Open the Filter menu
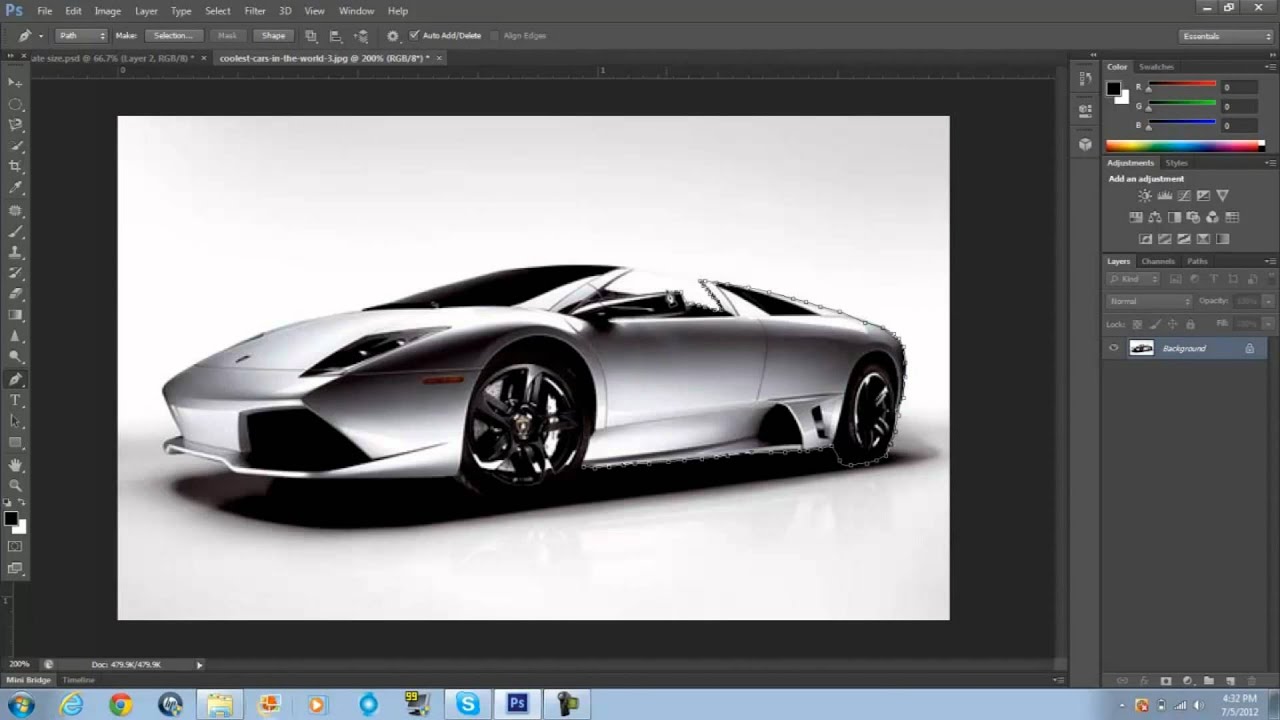This screenshot has width=1280, height=720. [x=255, y=11]
